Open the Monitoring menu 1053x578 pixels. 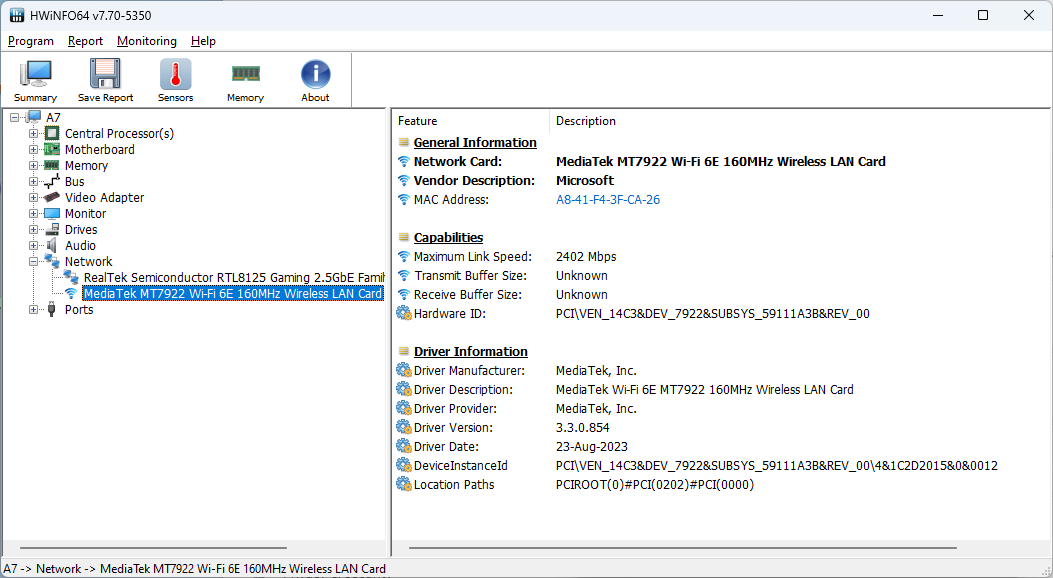point(146,41)
